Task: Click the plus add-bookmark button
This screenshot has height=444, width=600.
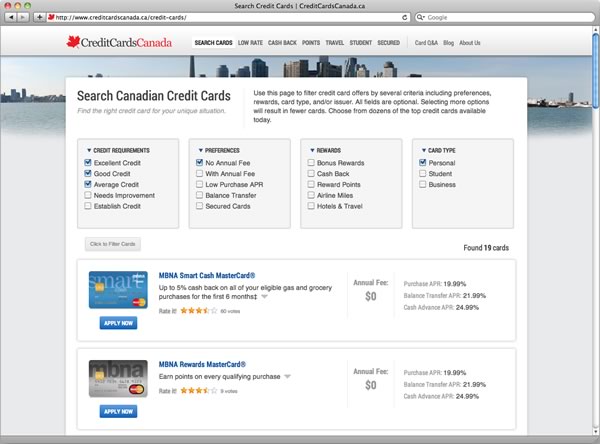Action: coord(39,17)
